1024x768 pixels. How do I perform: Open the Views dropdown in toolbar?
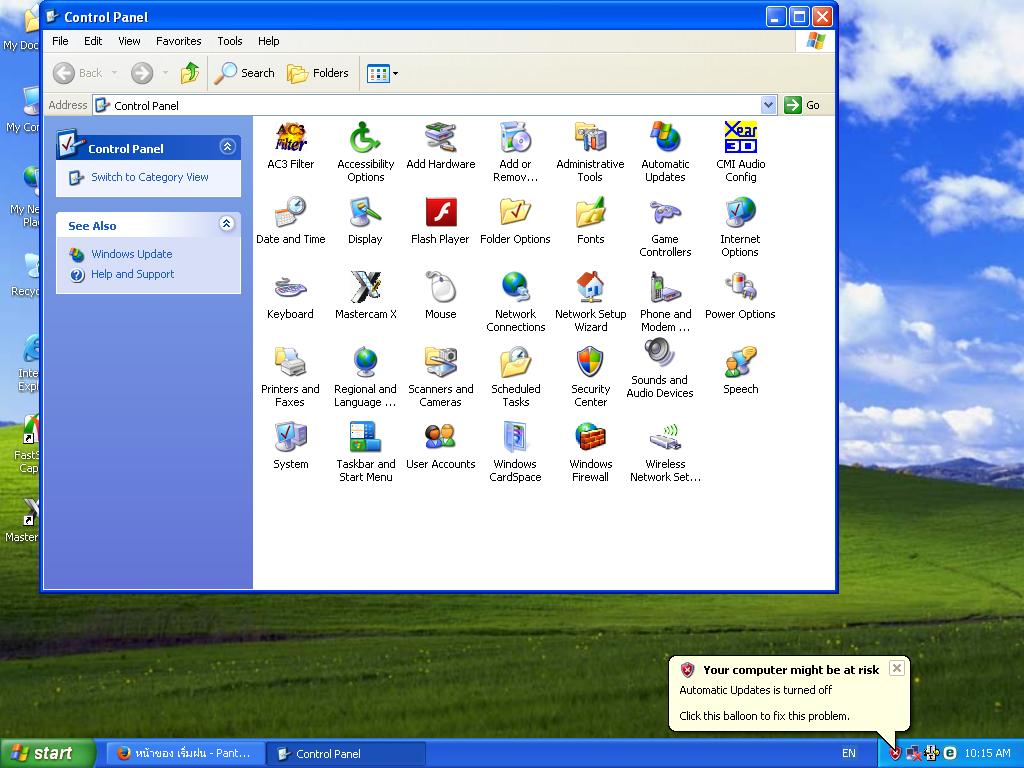tap(383, 73)
